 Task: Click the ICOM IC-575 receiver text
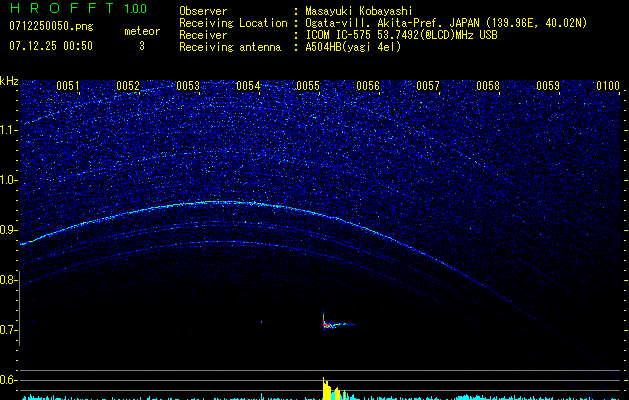[x=401, y=35]
